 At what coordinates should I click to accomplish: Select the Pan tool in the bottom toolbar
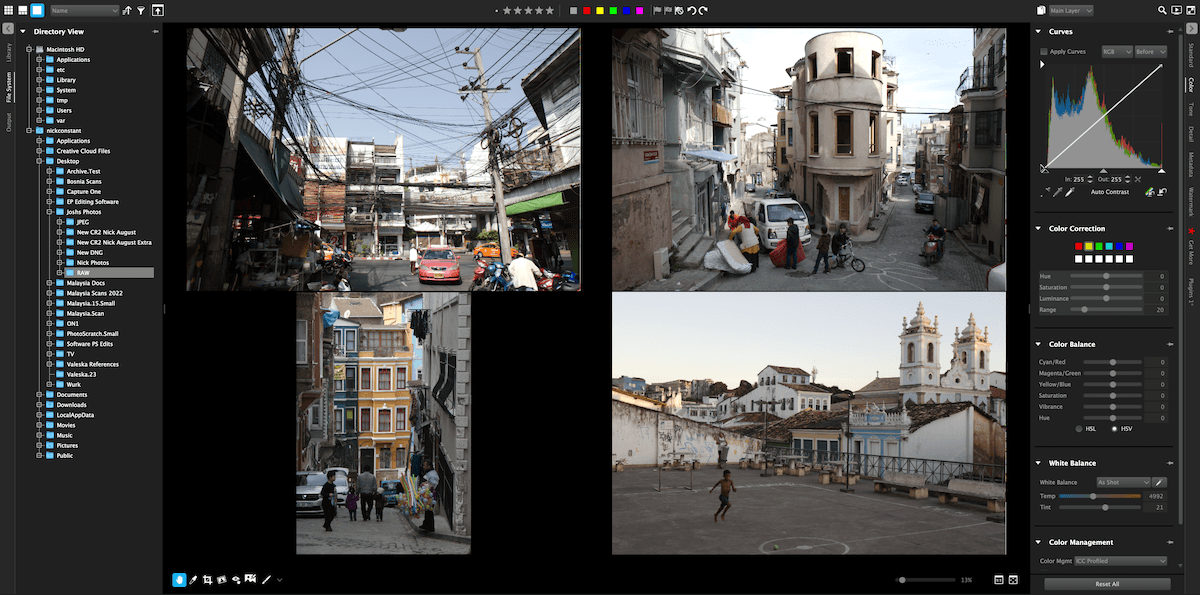(x=180, y=579)
